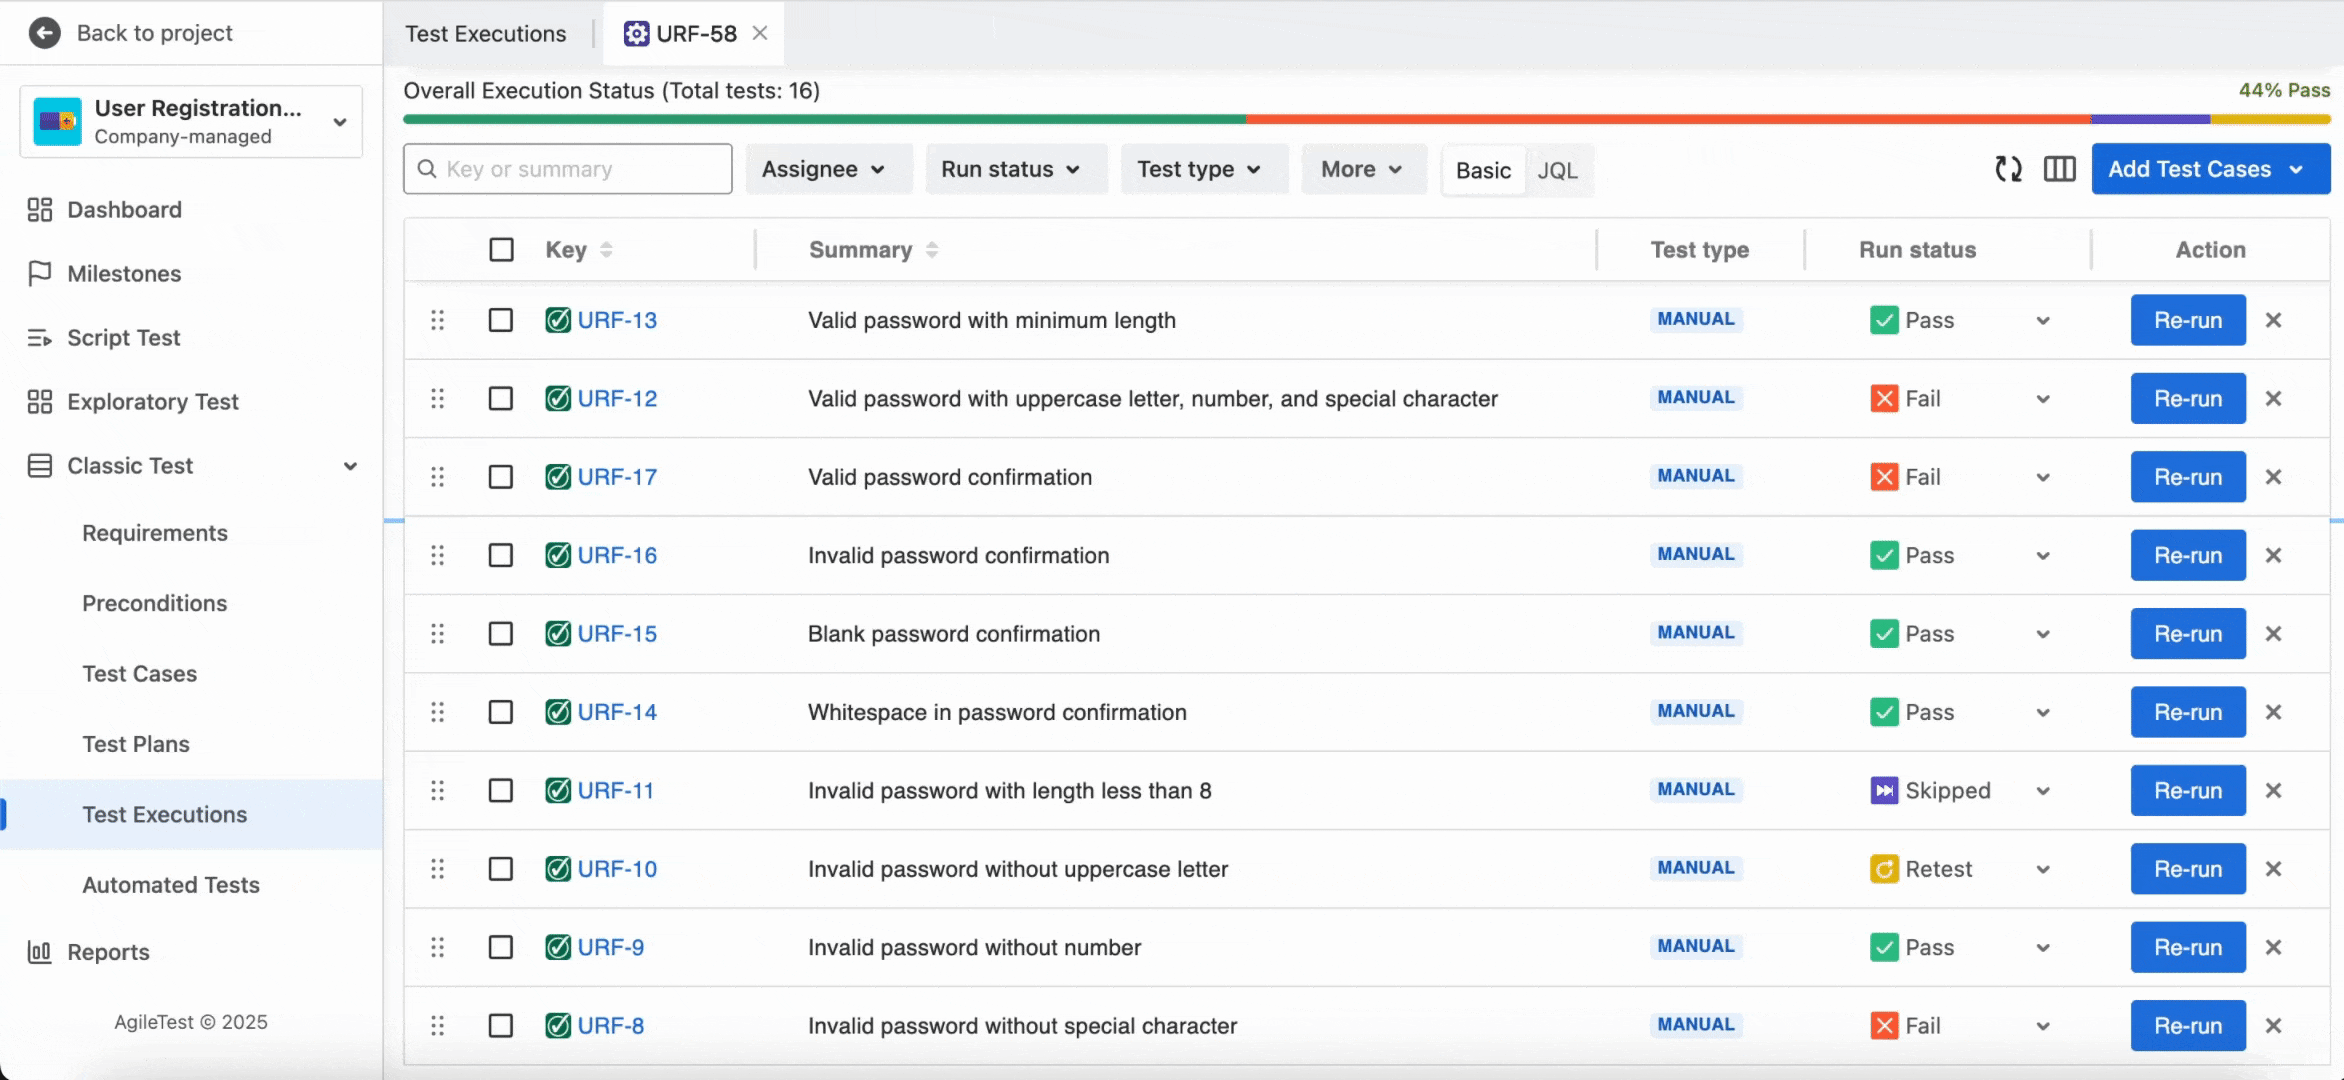The height and width of the screenshot is (1080, 2344).
Task: Switch filter mode to JQL
Action: click(1557, 170)
